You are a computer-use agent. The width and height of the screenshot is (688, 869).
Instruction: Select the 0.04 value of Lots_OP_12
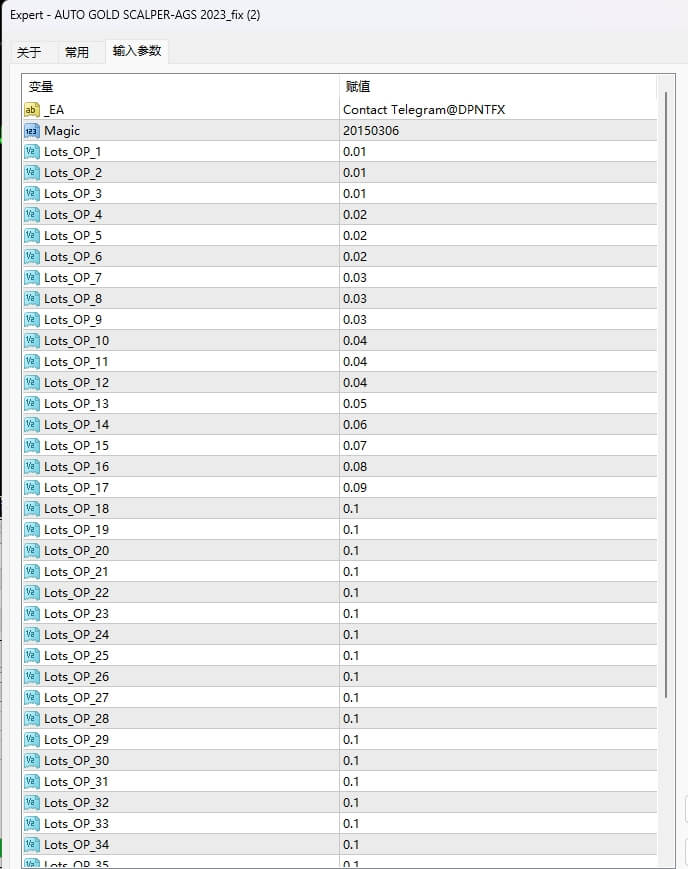pos(355,383)
